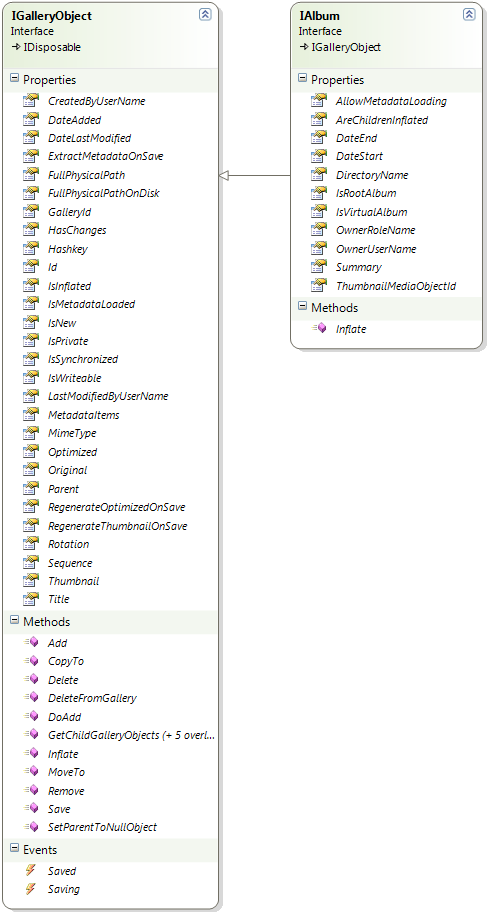Select the DoAdd method text

[65, 717]
